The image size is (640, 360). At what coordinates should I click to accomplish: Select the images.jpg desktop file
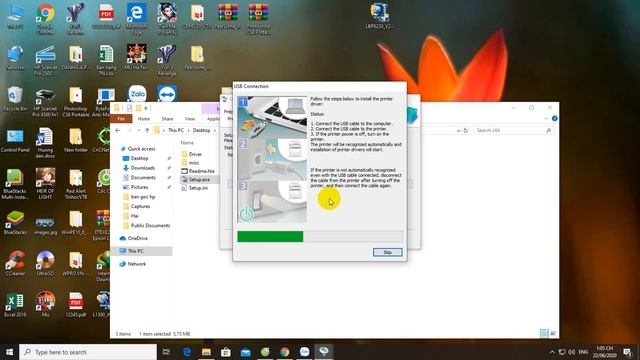coord(45,225)
